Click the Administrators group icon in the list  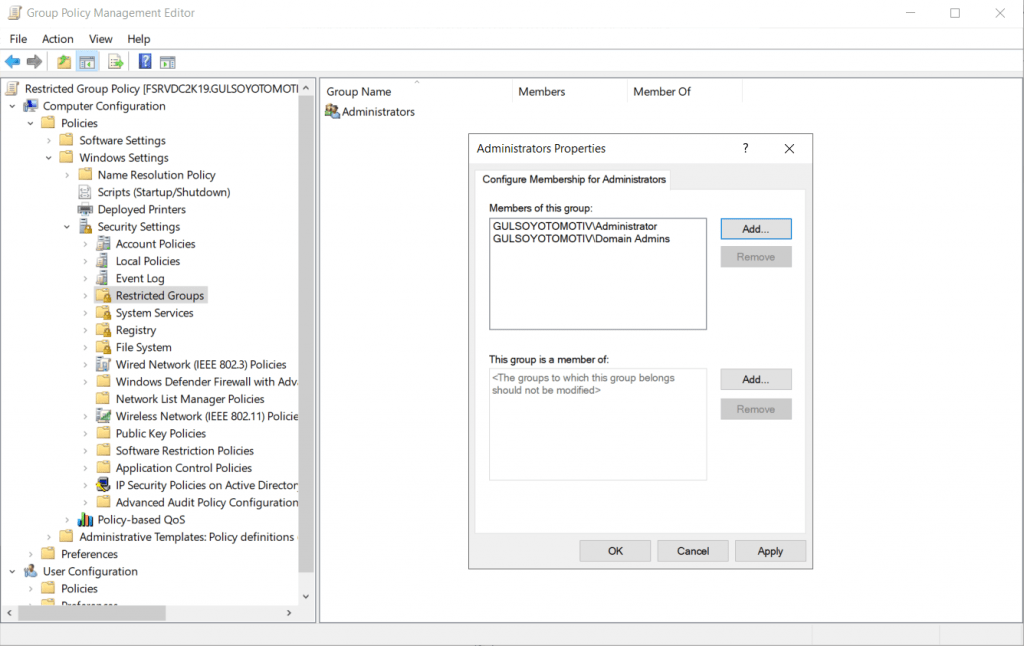point(332,112)
